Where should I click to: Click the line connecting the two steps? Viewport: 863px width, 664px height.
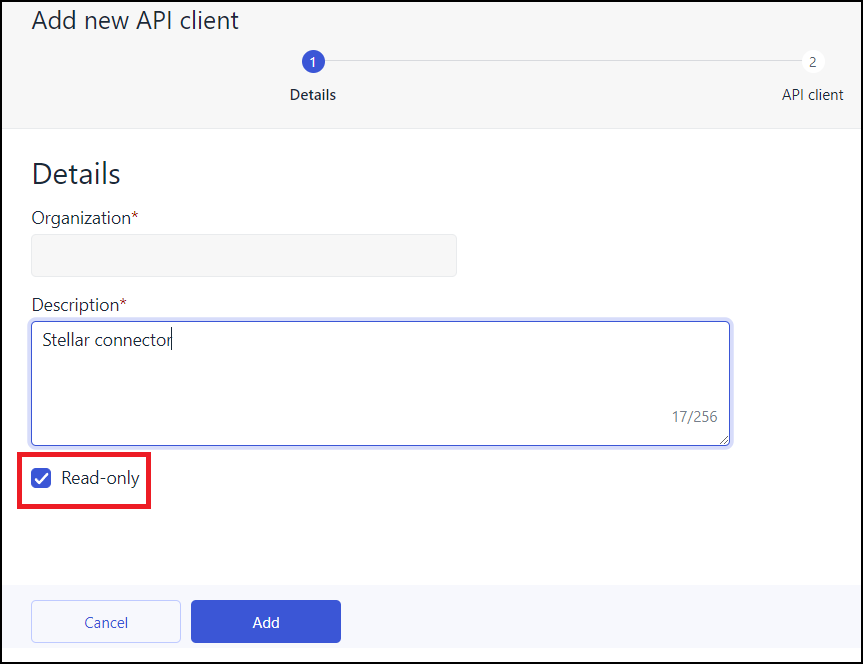click(562, 62)
